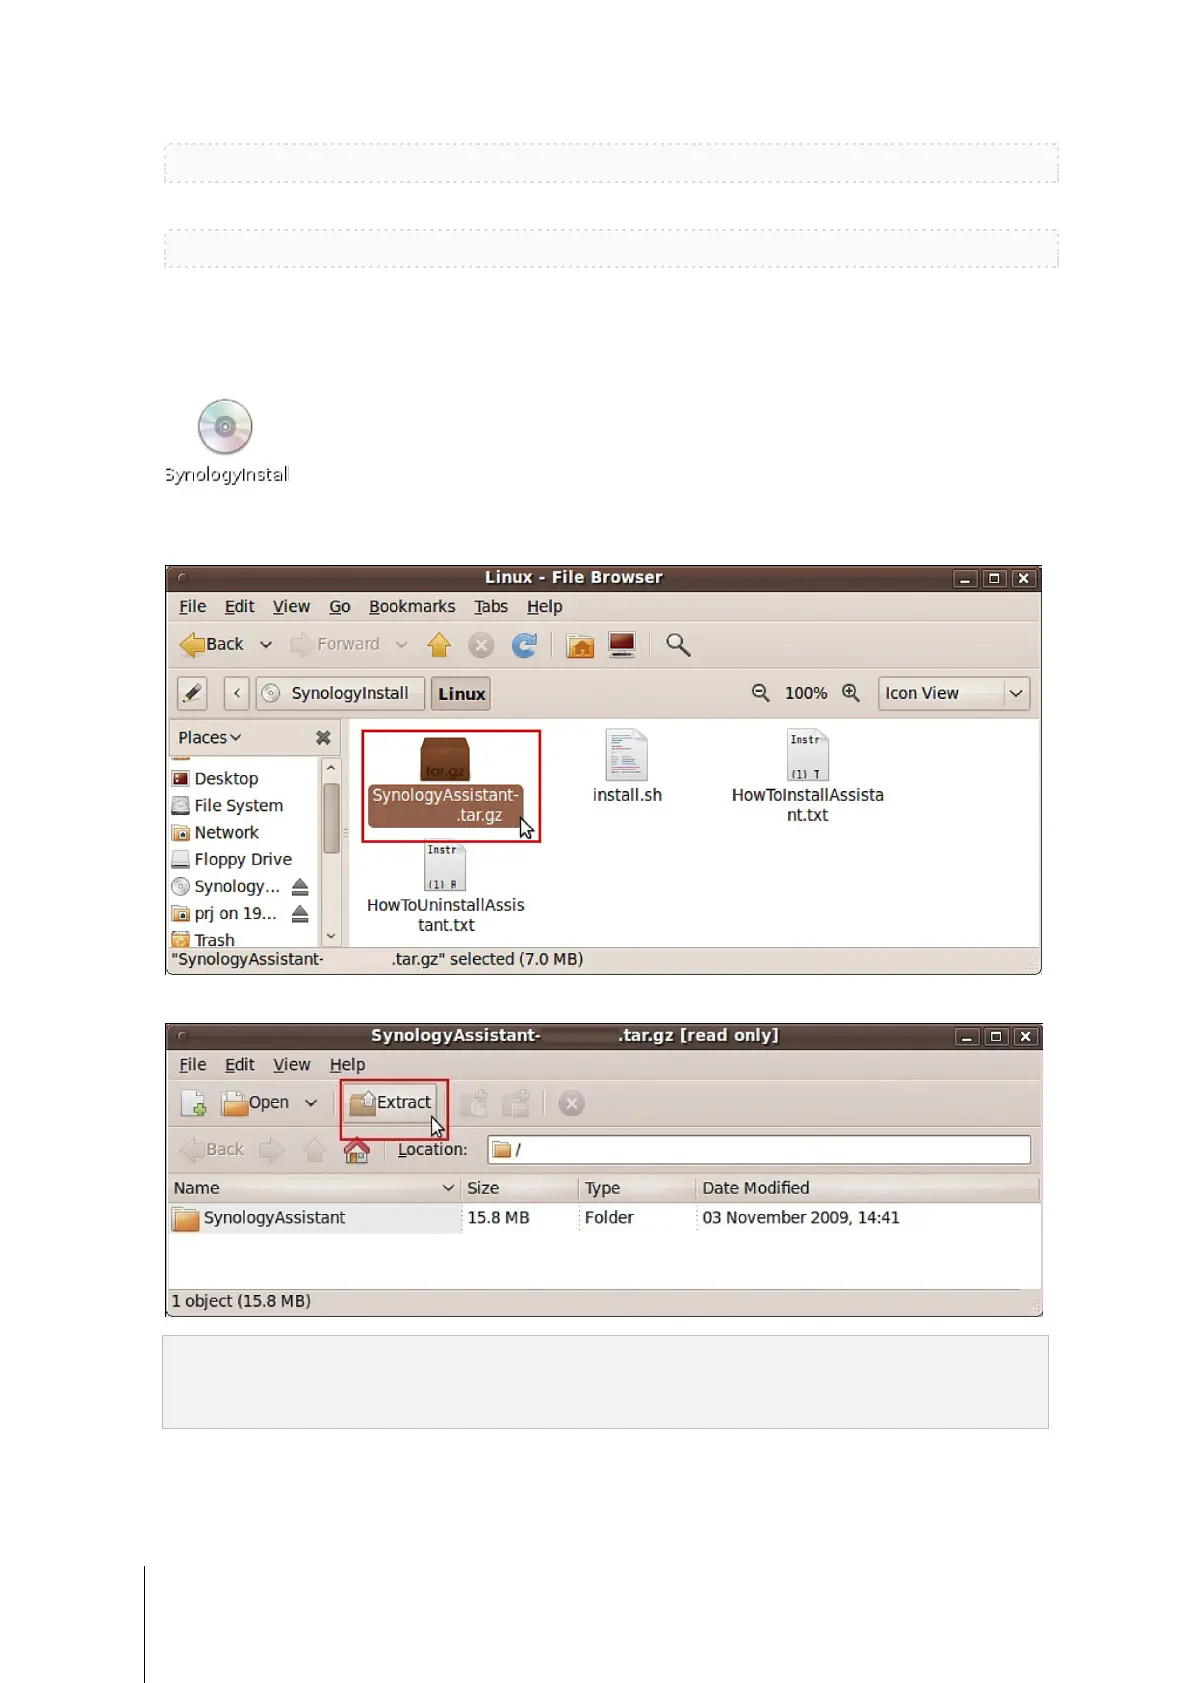Viewport: 1191px width, 1683px height.
Task: Select the SynologyInstall path button
Action: point(340,693)
